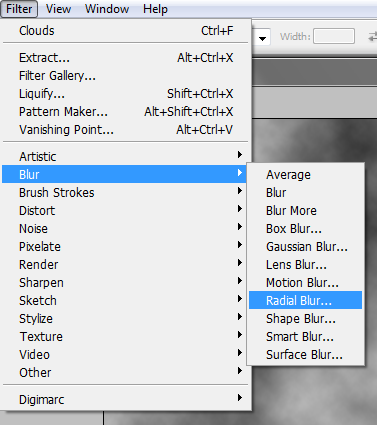Expand the Pixelate submenu
377x425 pixels.
124,246
